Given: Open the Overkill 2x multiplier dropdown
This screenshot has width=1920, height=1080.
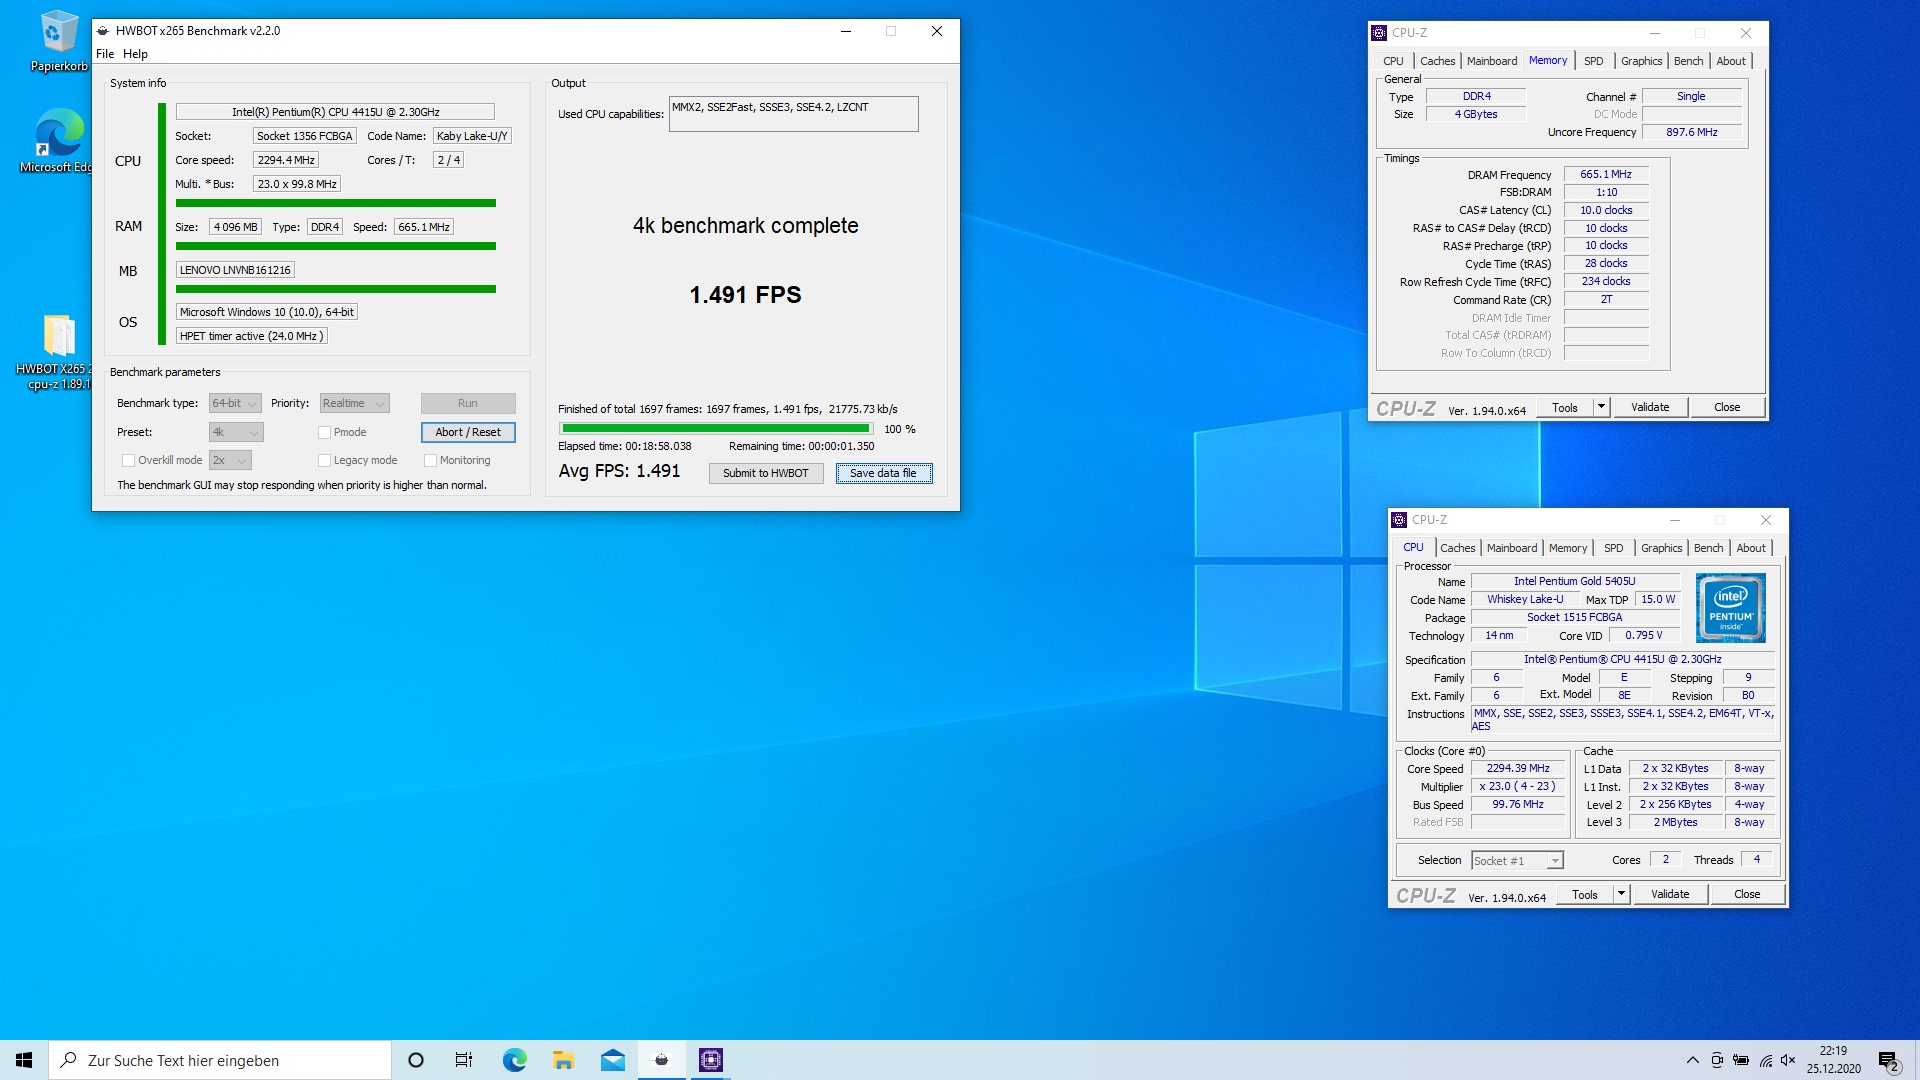Looking at the screenshot, I should coord(230,460).
